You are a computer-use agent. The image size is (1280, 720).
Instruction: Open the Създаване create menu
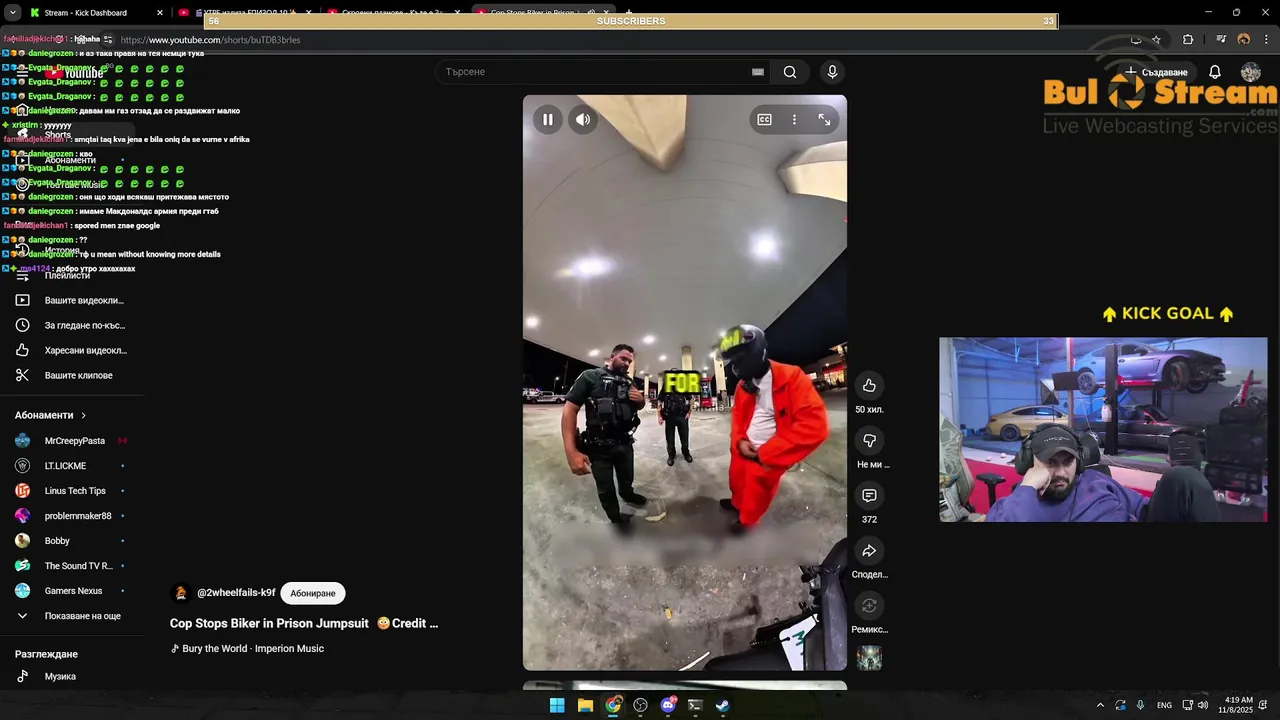(x=1157, y=72)
